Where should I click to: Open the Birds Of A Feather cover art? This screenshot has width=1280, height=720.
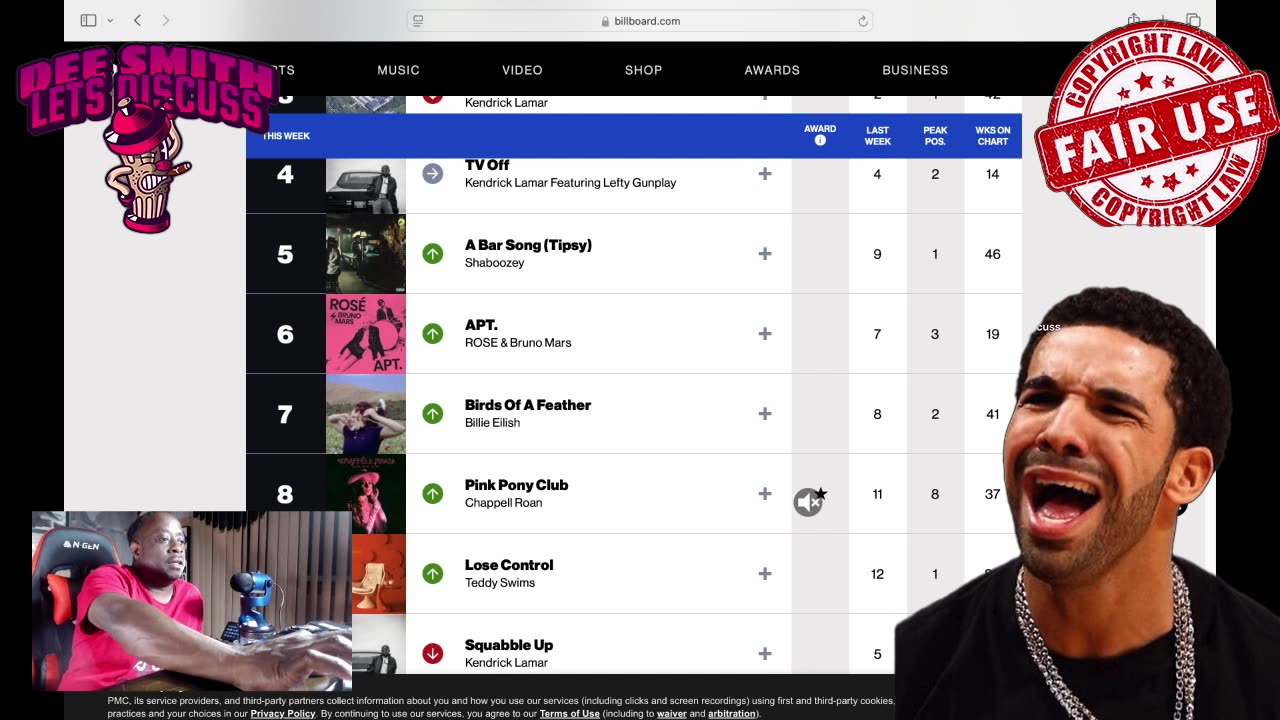pyautogui.click(x=366, y=414)
